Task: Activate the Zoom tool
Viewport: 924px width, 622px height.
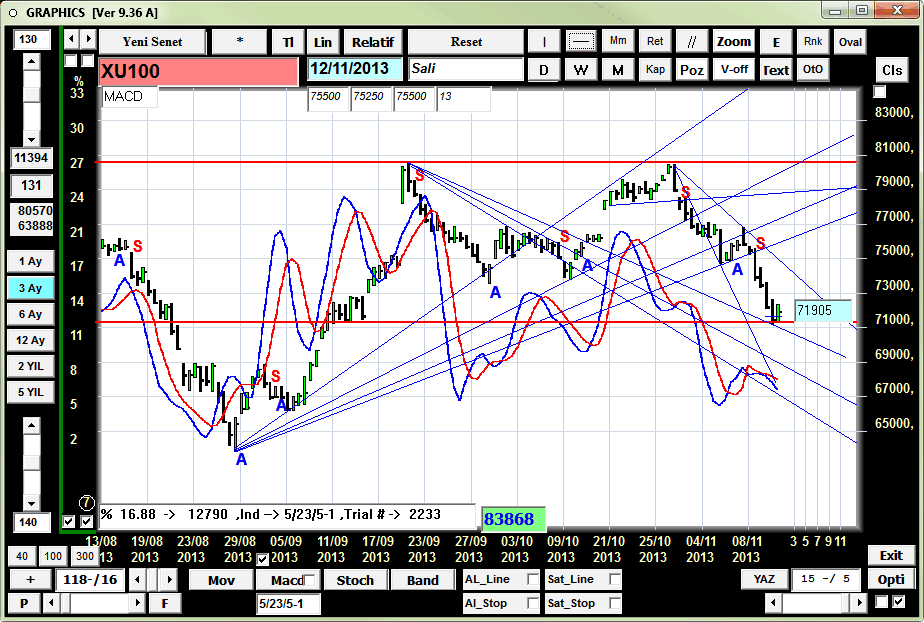Action: point(733,42)
